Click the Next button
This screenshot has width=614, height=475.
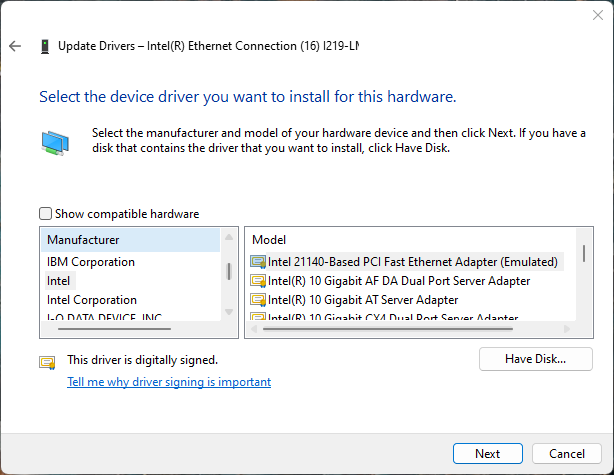[488, 453]
